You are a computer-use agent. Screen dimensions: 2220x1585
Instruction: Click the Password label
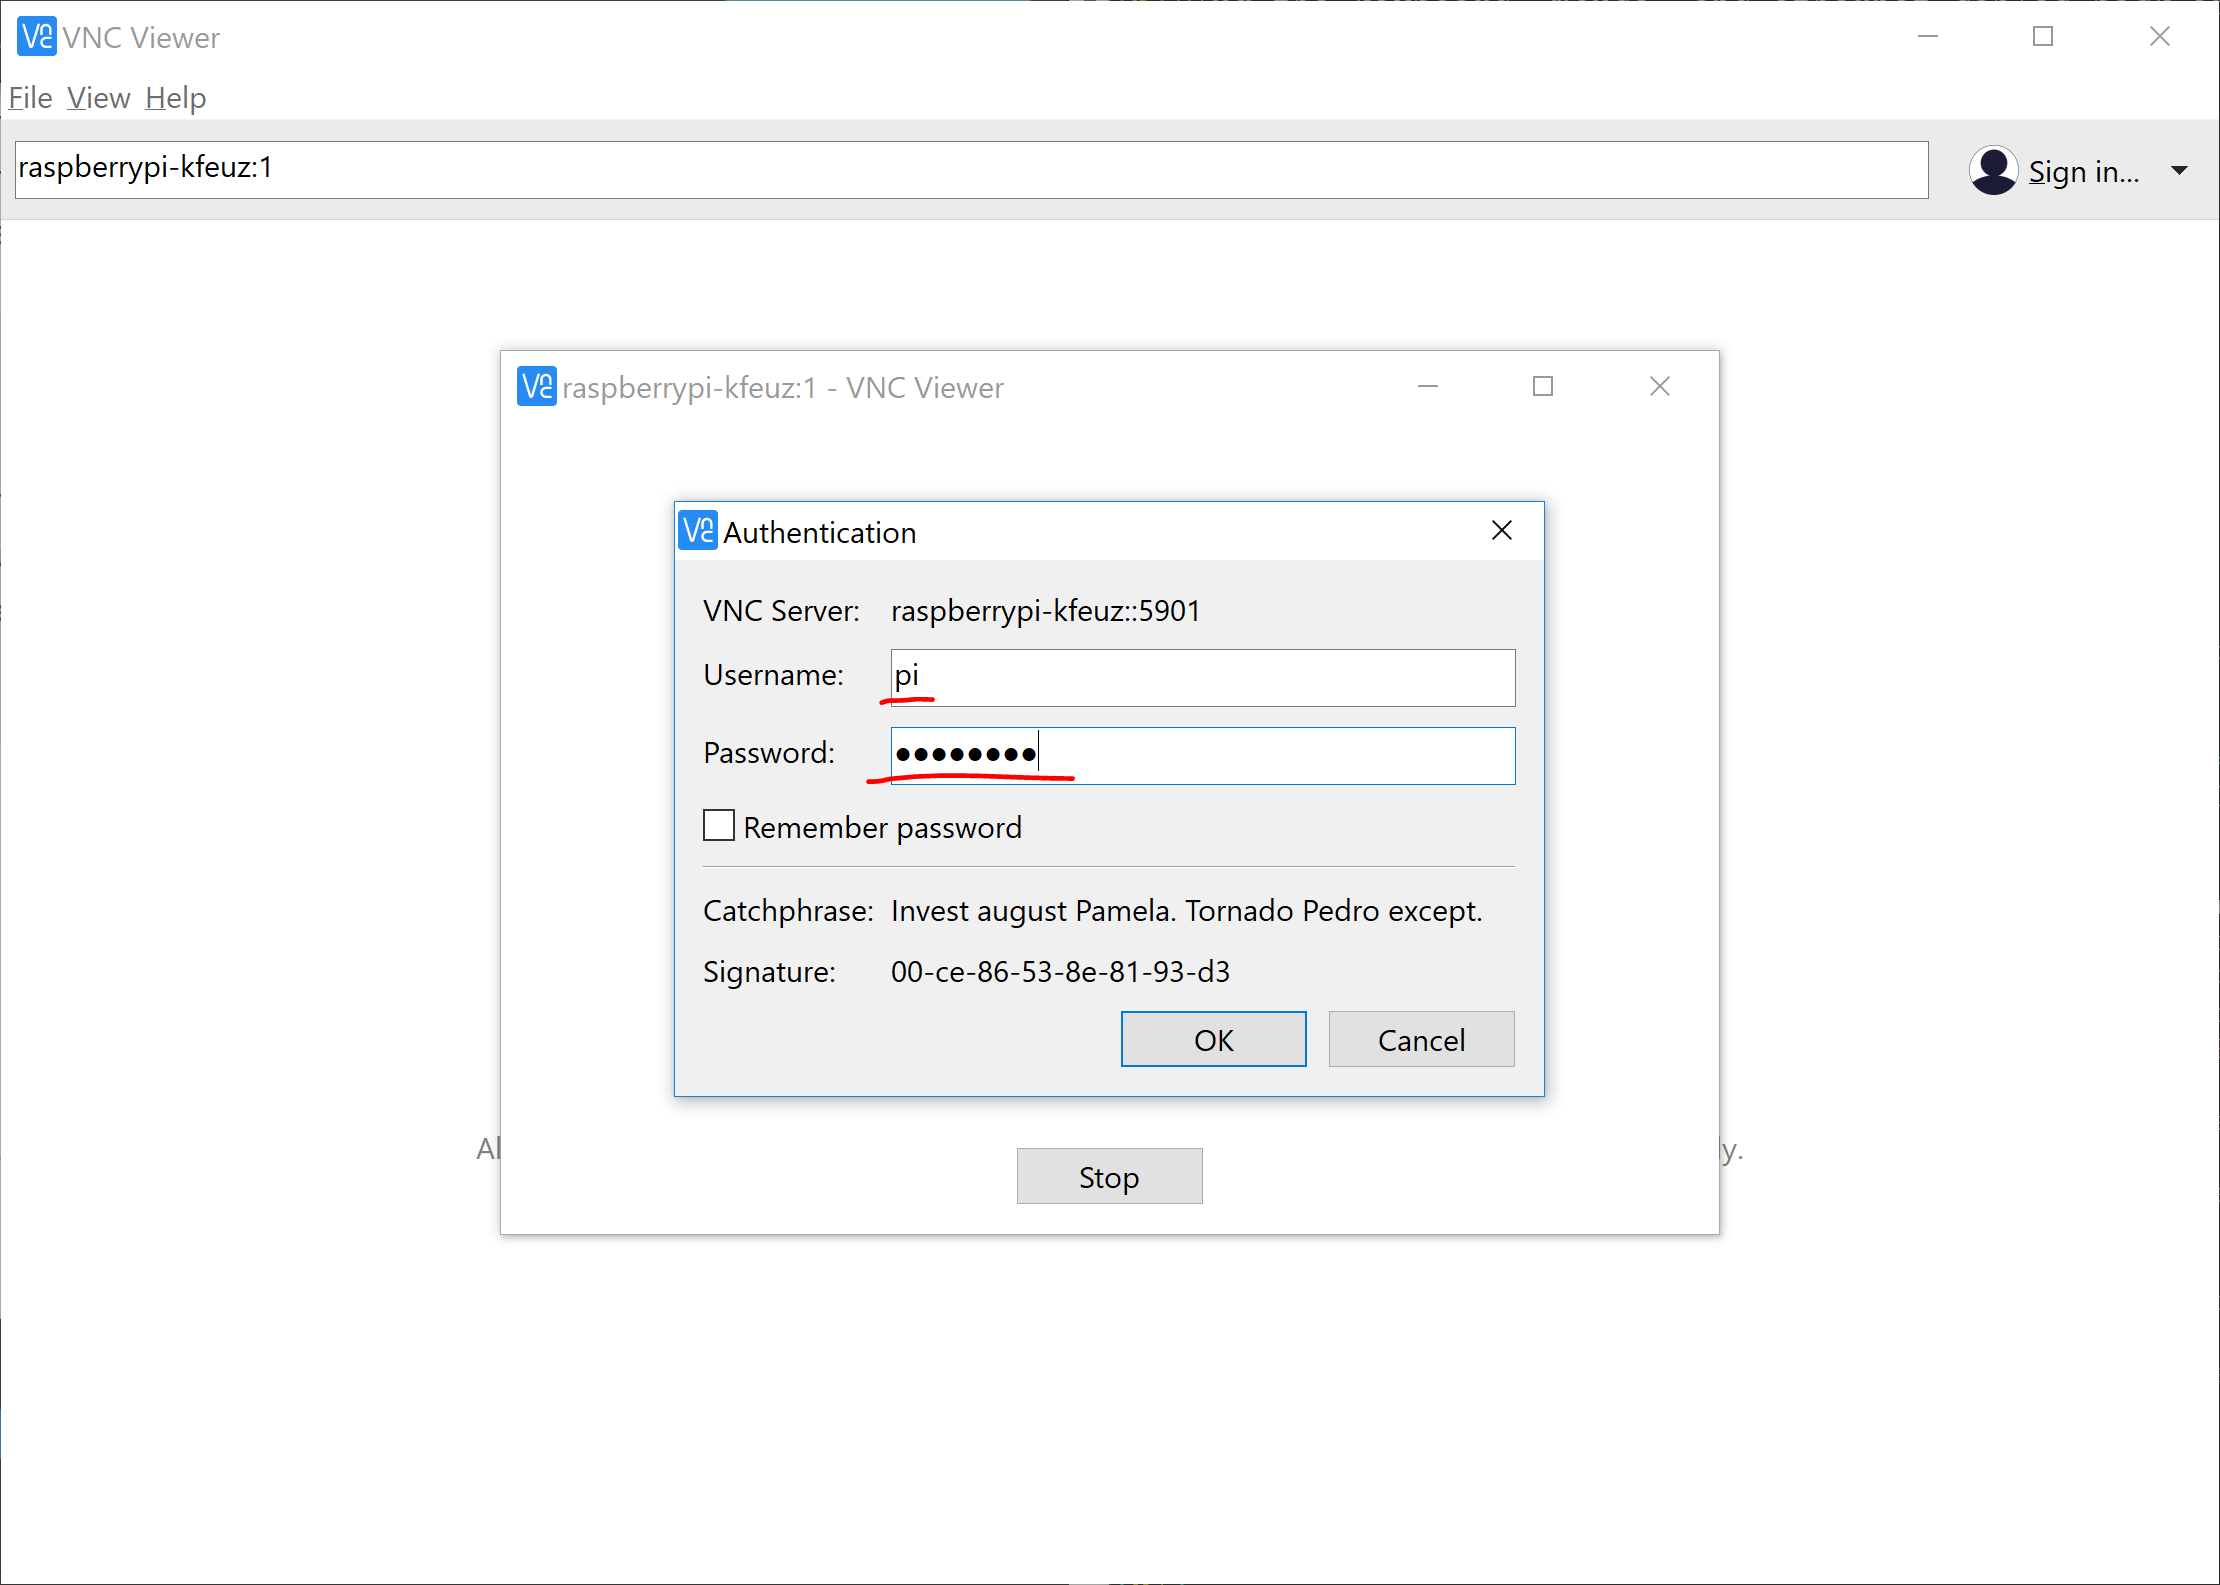pyautogui.click(x=768, y=753)
